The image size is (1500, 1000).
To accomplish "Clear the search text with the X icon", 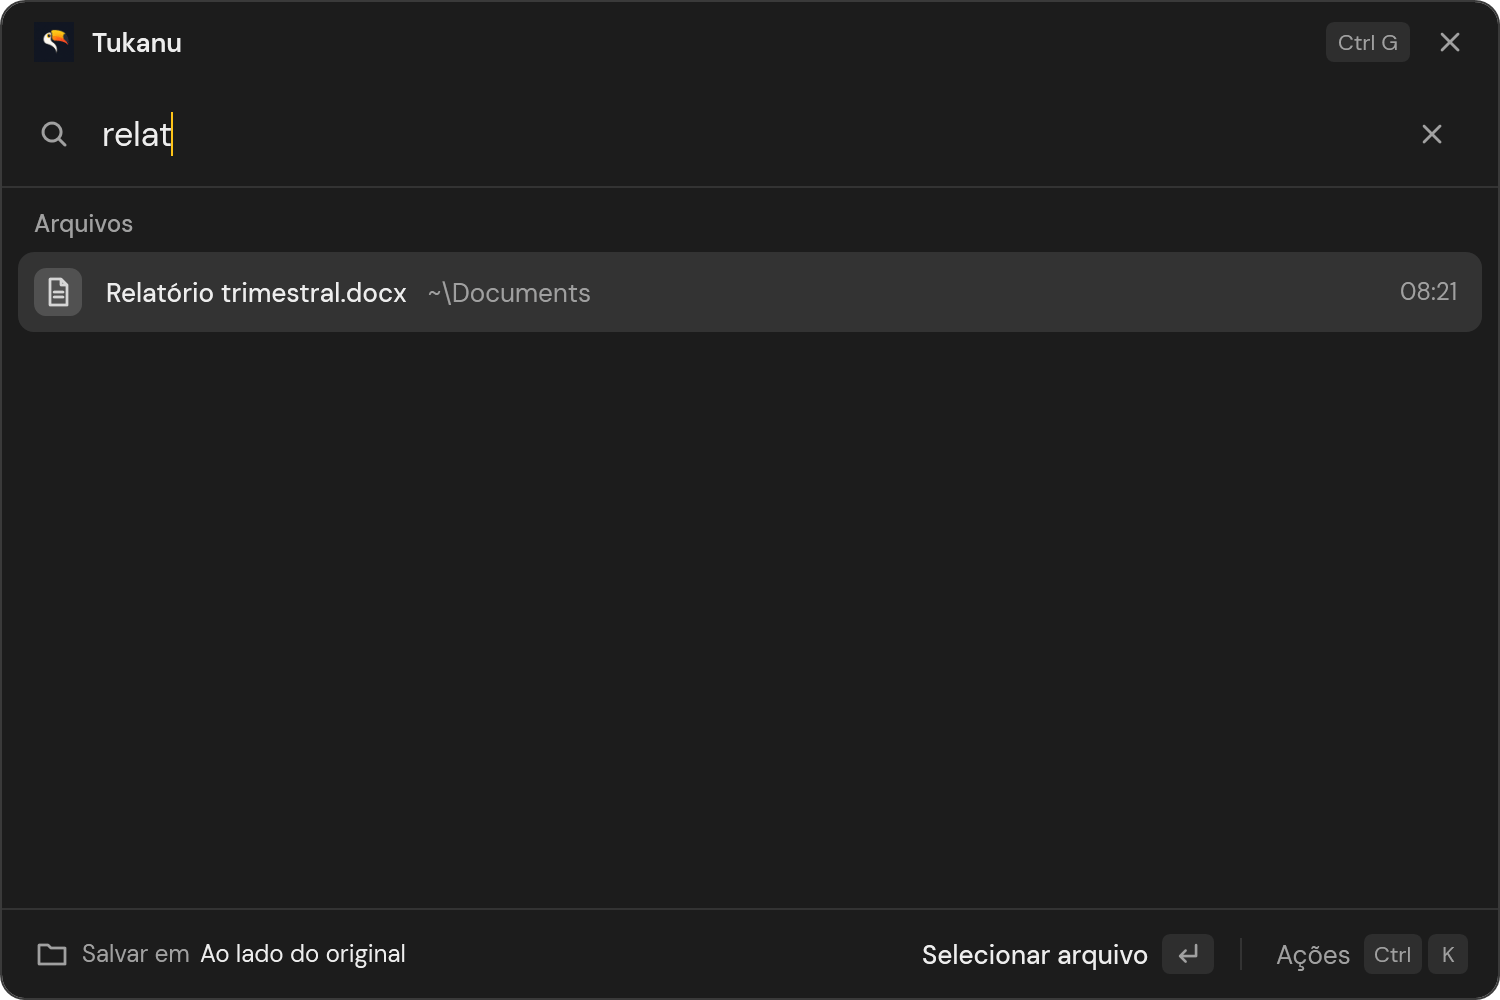I will pos(1432,134).
